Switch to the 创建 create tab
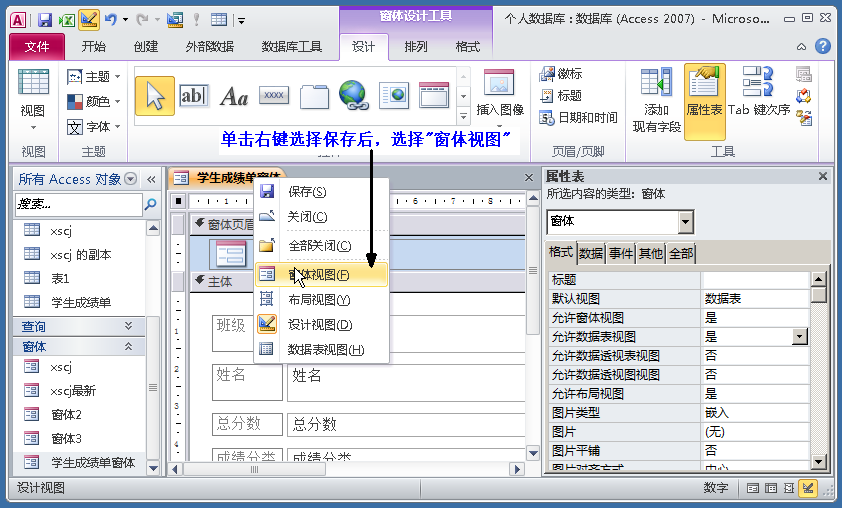842x508 pixels. coord(146,47)
